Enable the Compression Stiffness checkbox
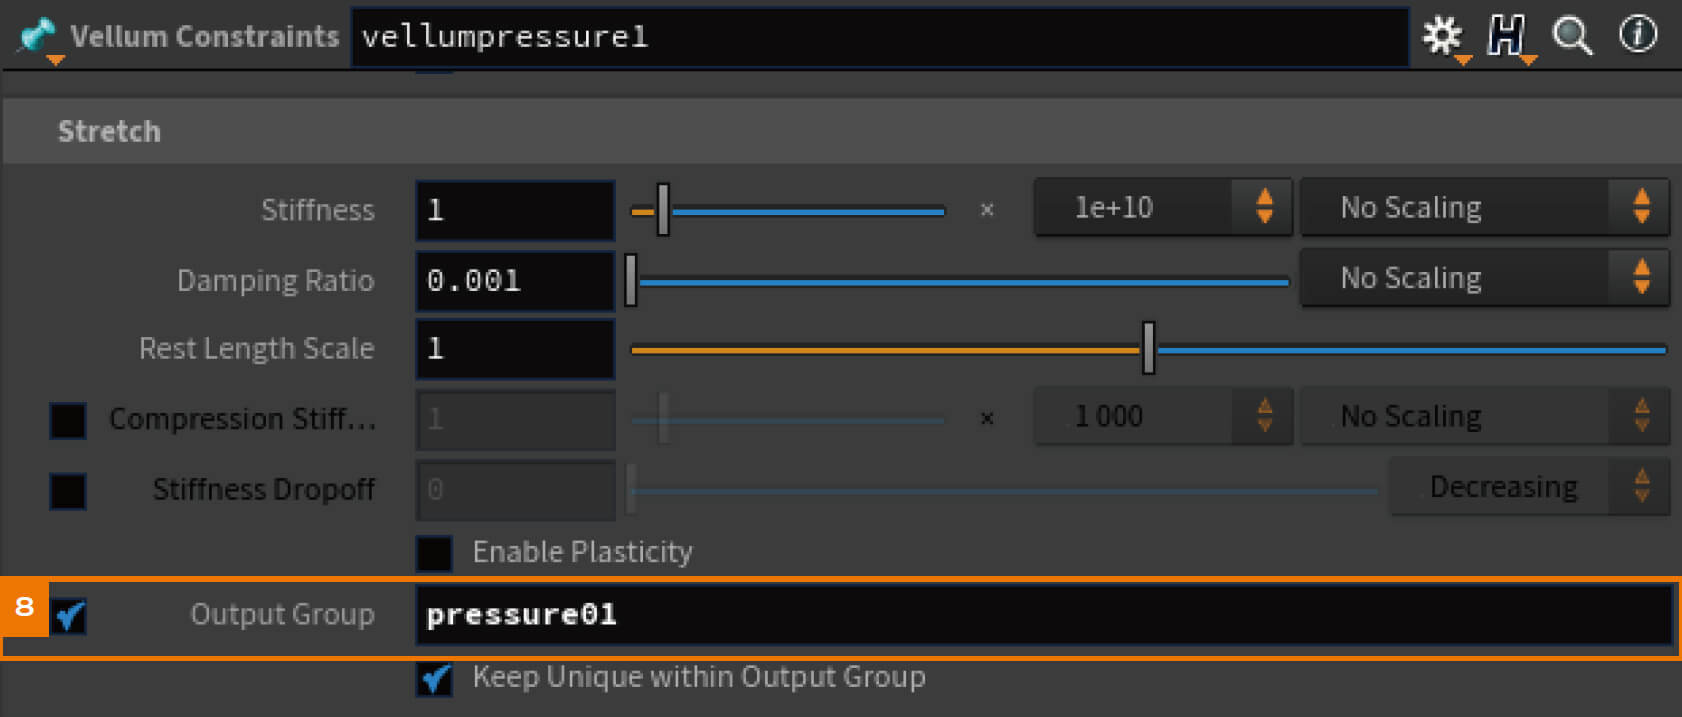Image resolution: width=1682 pixels, height=717 pixels. 68,421
